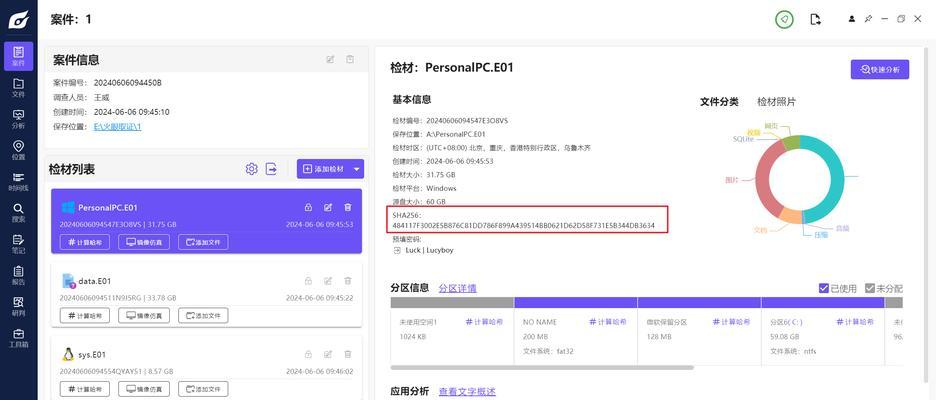Switch to 检材照片 tab

(776, 102)
